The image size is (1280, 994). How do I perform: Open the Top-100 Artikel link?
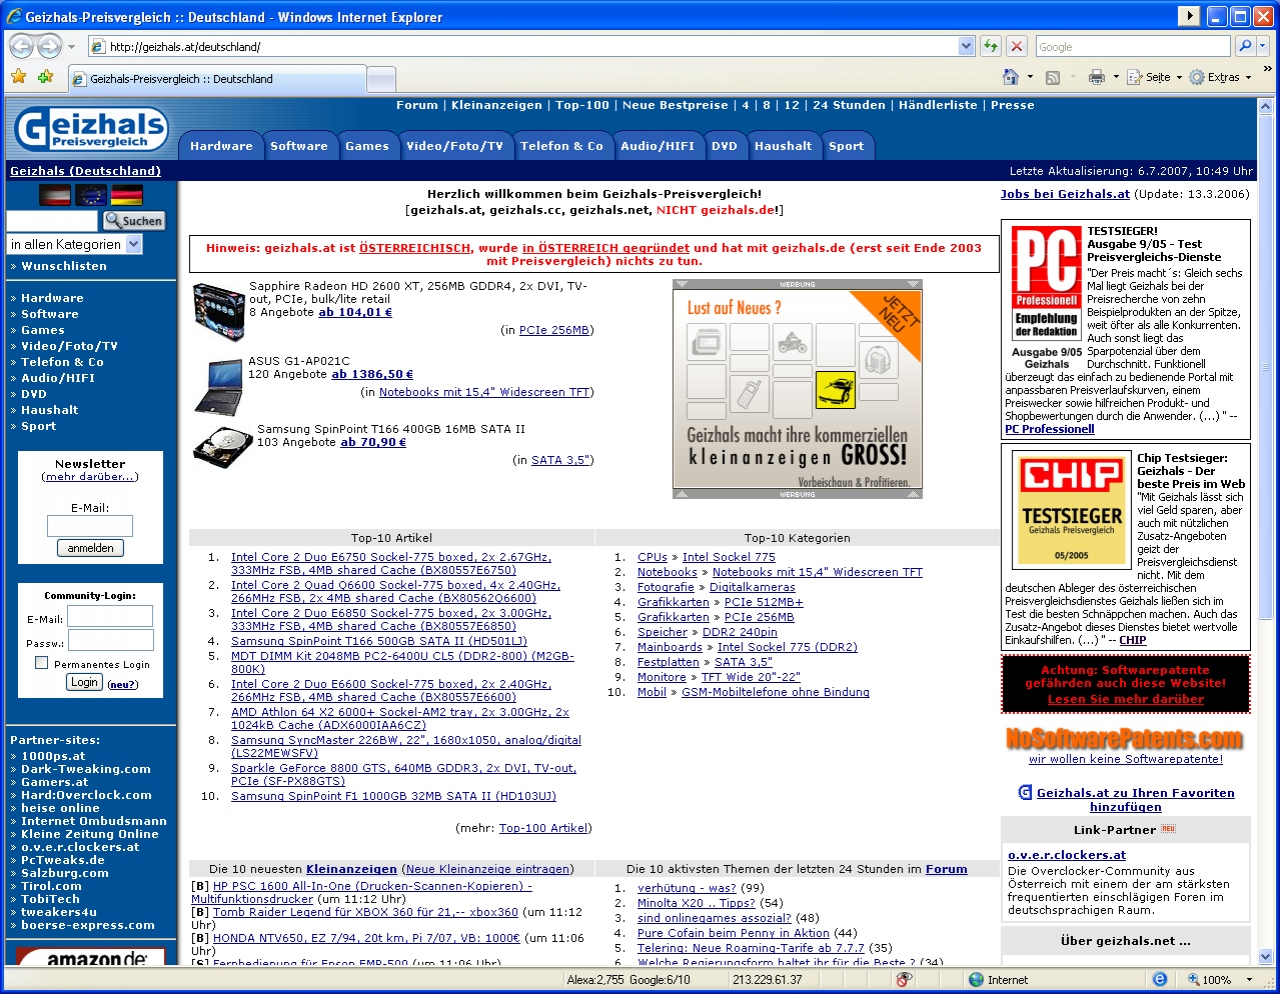[543, 828]
